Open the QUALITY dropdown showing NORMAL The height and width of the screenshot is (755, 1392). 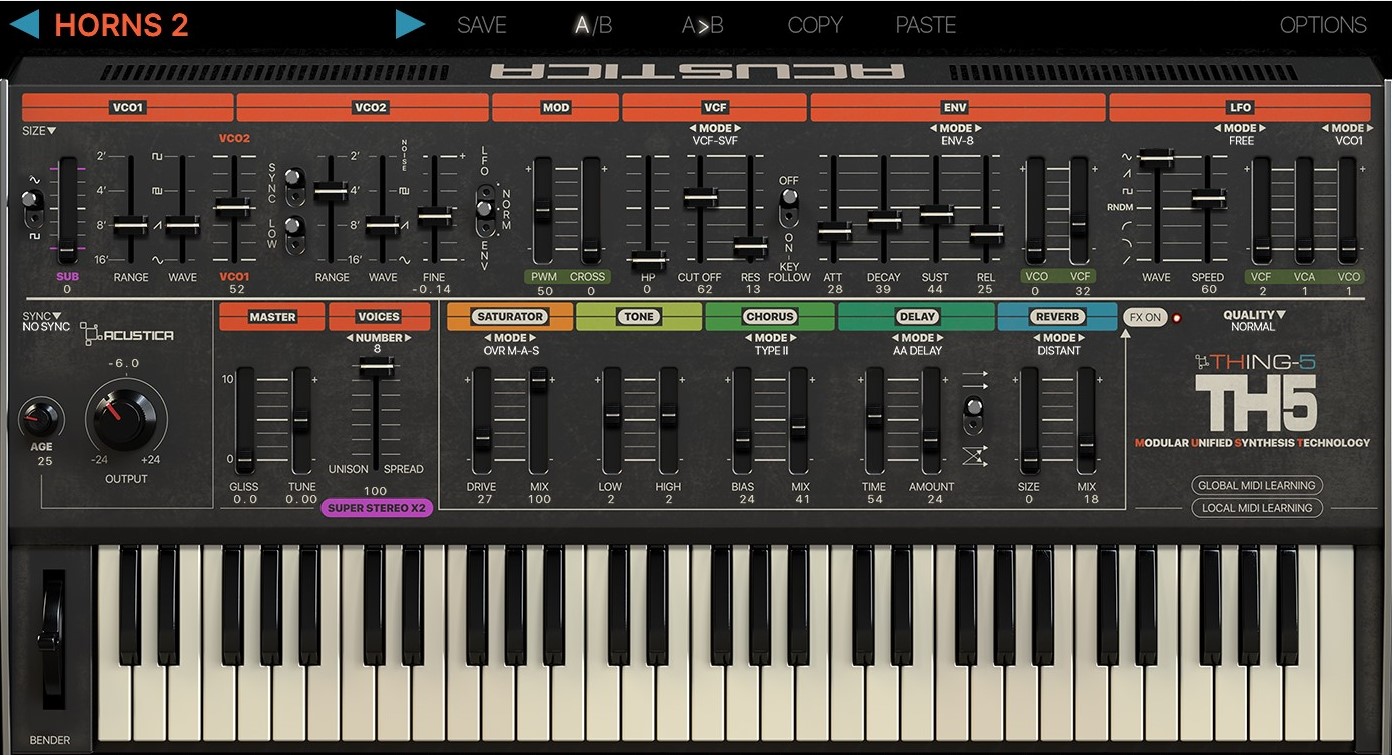click(1254, 321)
